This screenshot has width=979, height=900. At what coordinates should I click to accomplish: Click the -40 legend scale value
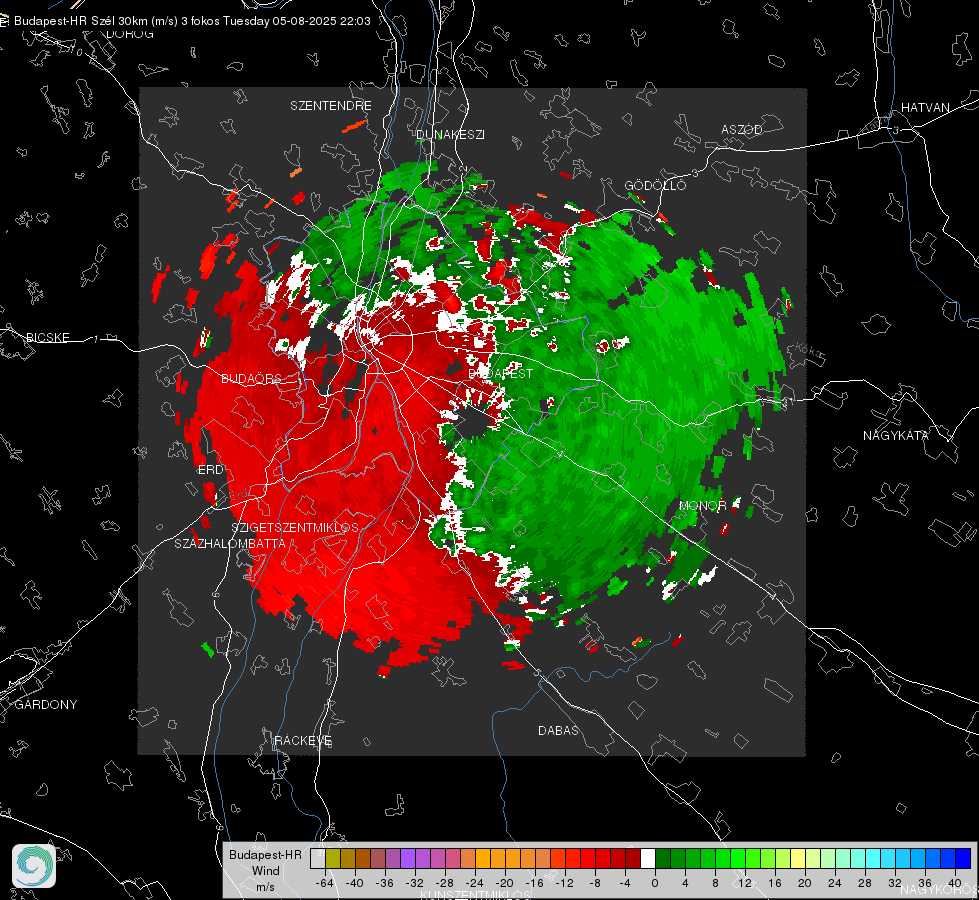[x=355, y=883]
